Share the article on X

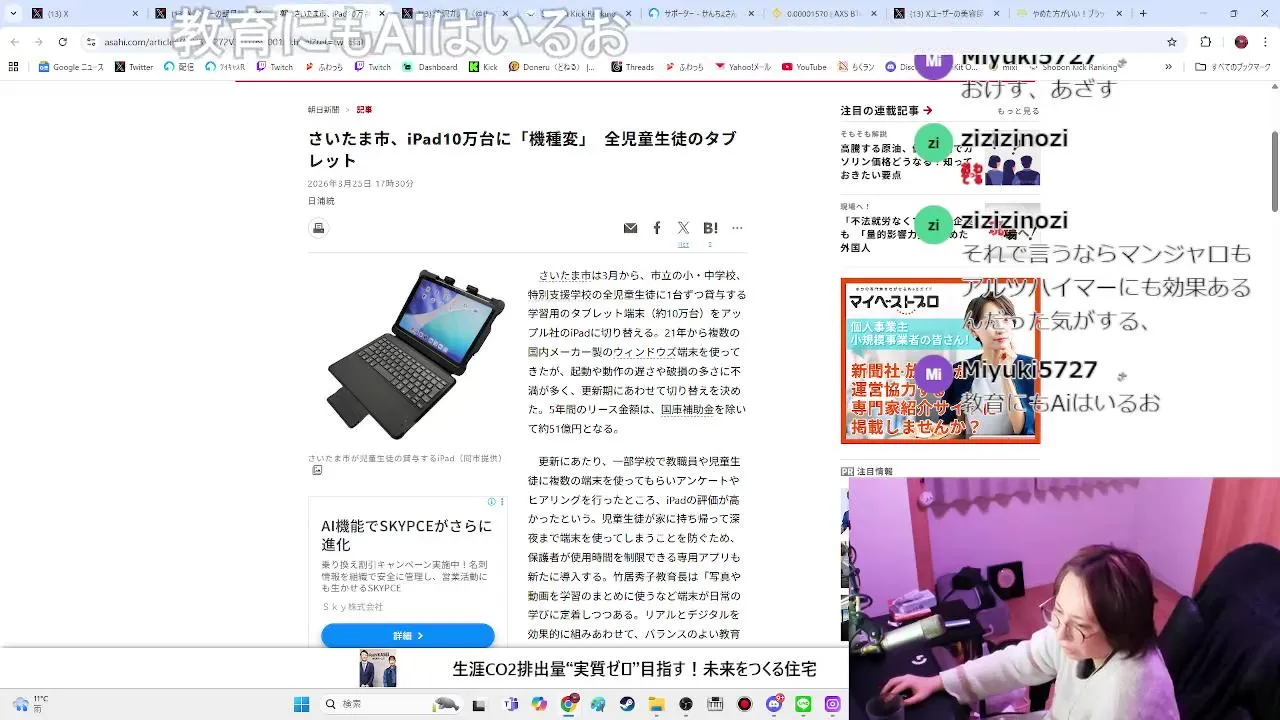683,228
